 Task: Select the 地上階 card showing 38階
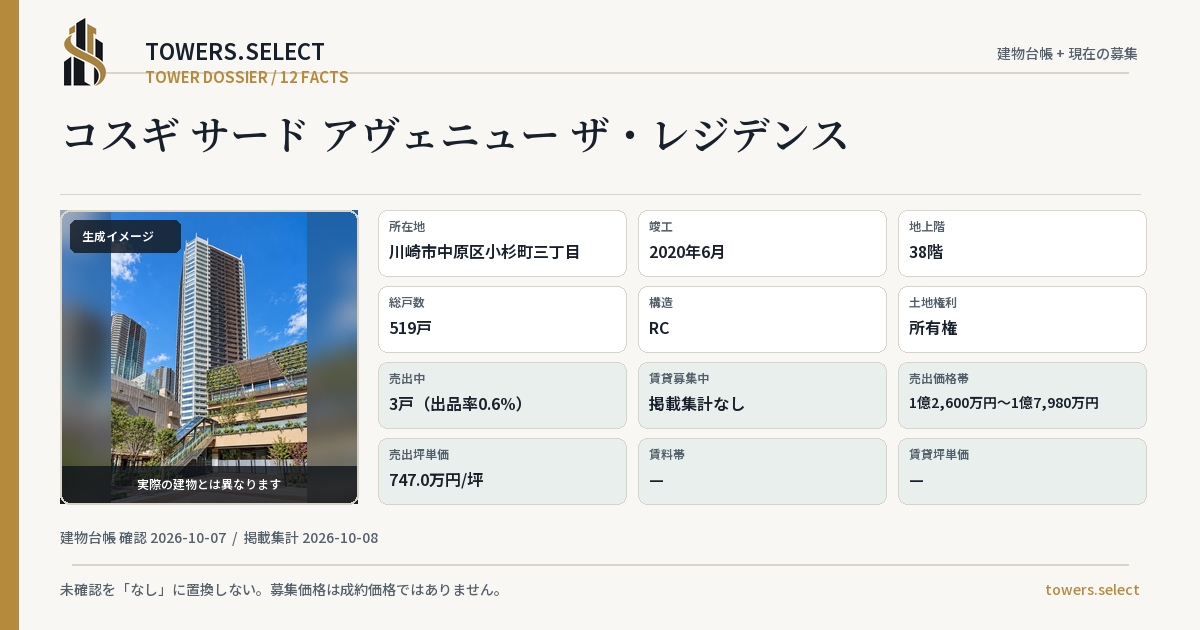[1022, 243]
